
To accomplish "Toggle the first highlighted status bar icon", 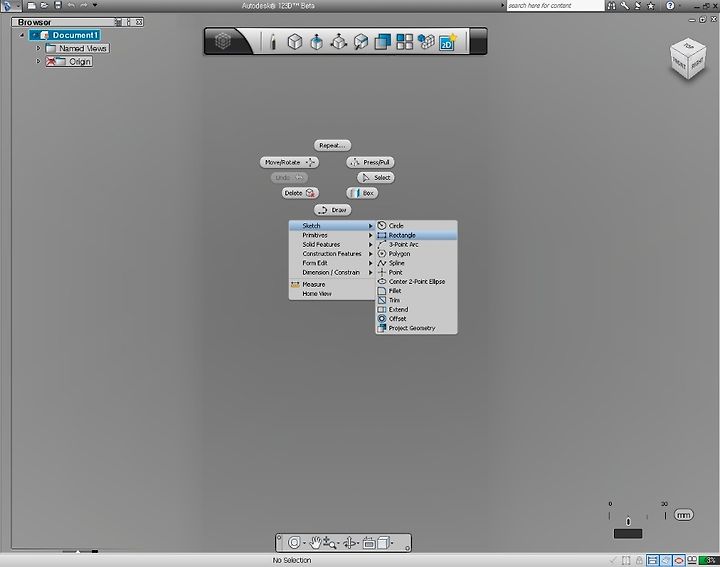I will pyautogui.click(x=652, y=560).
